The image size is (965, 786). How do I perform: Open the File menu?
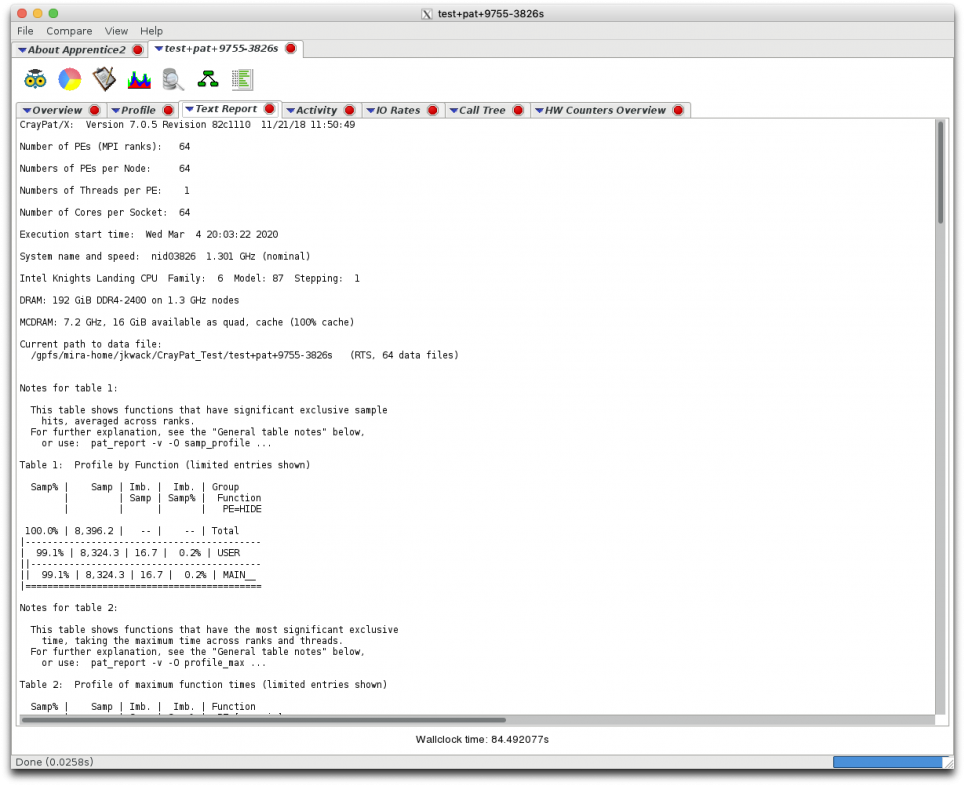(25, 31)
